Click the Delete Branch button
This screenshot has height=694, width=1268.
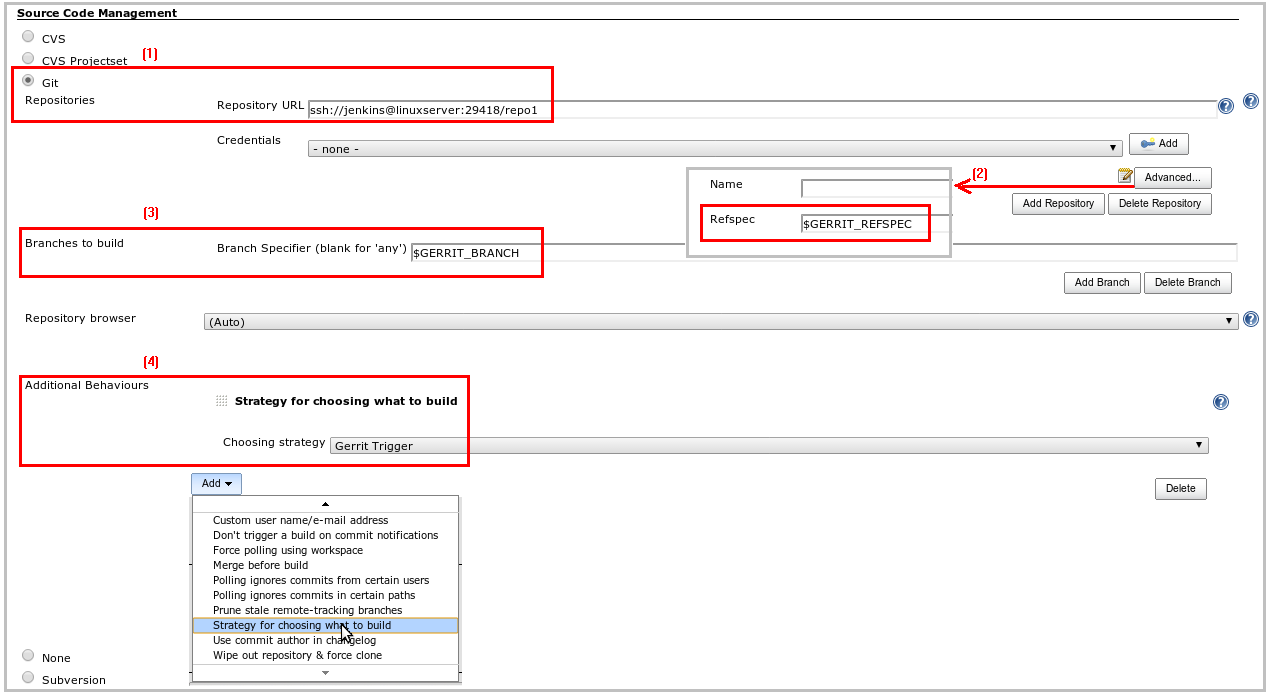click(1188, 282)
